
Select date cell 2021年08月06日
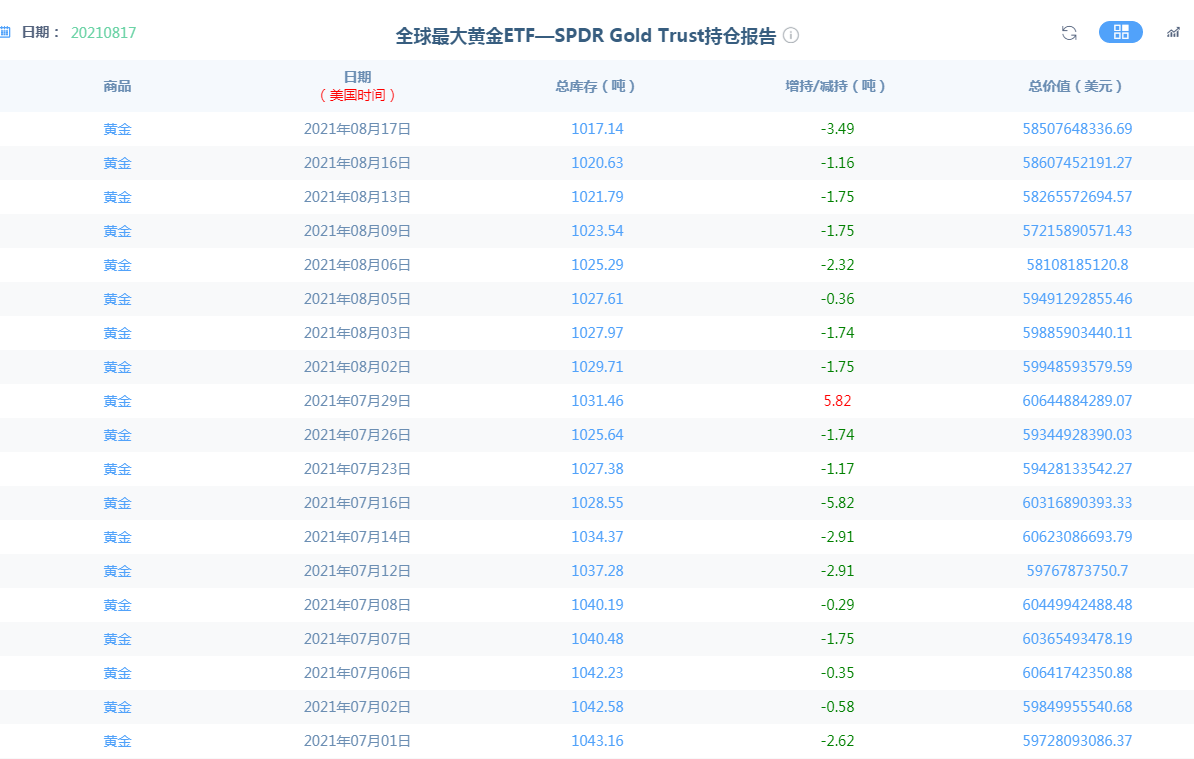coord(357,265)
